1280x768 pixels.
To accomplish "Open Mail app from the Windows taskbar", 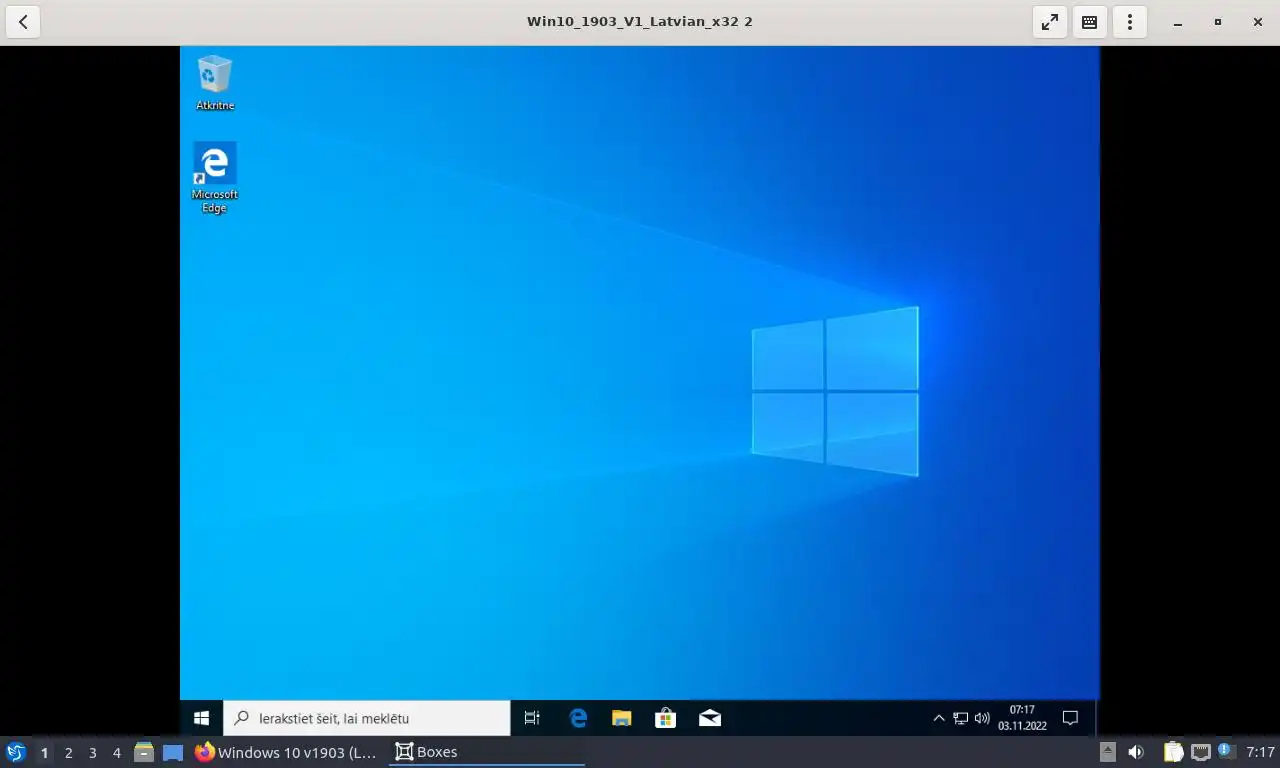I will pos(710,718).
